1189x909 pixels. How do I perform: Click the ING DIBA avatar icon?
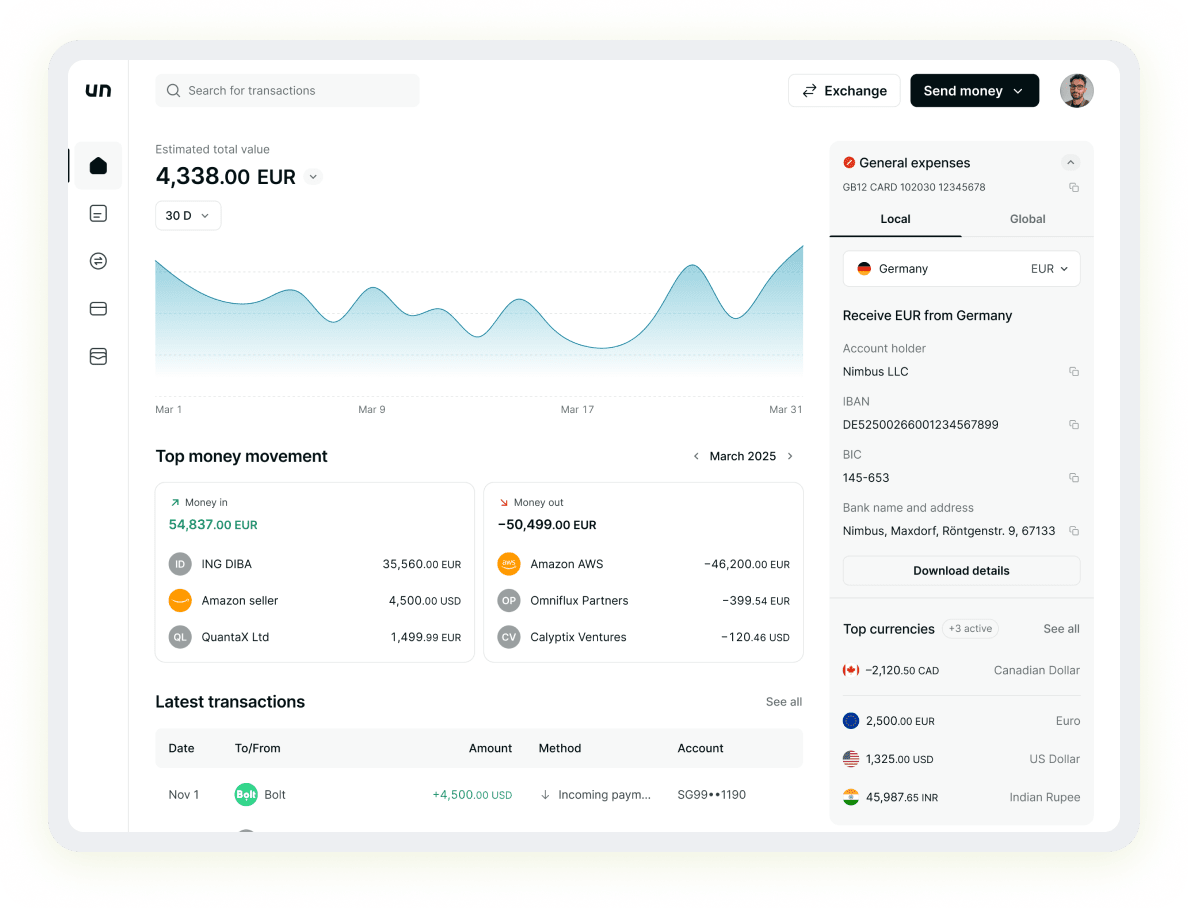tap(180, 564)
